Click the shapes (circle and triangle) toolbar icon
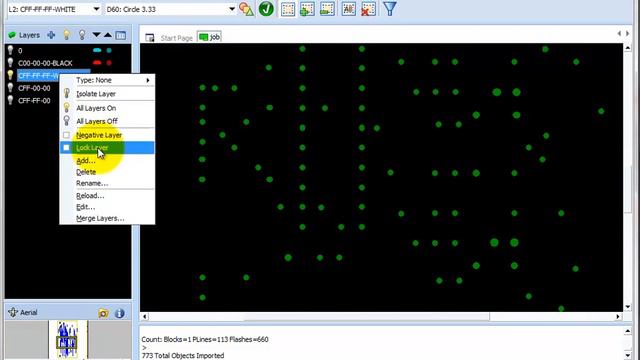The height and width of the screenshot is (360, 640). point(246,9)
